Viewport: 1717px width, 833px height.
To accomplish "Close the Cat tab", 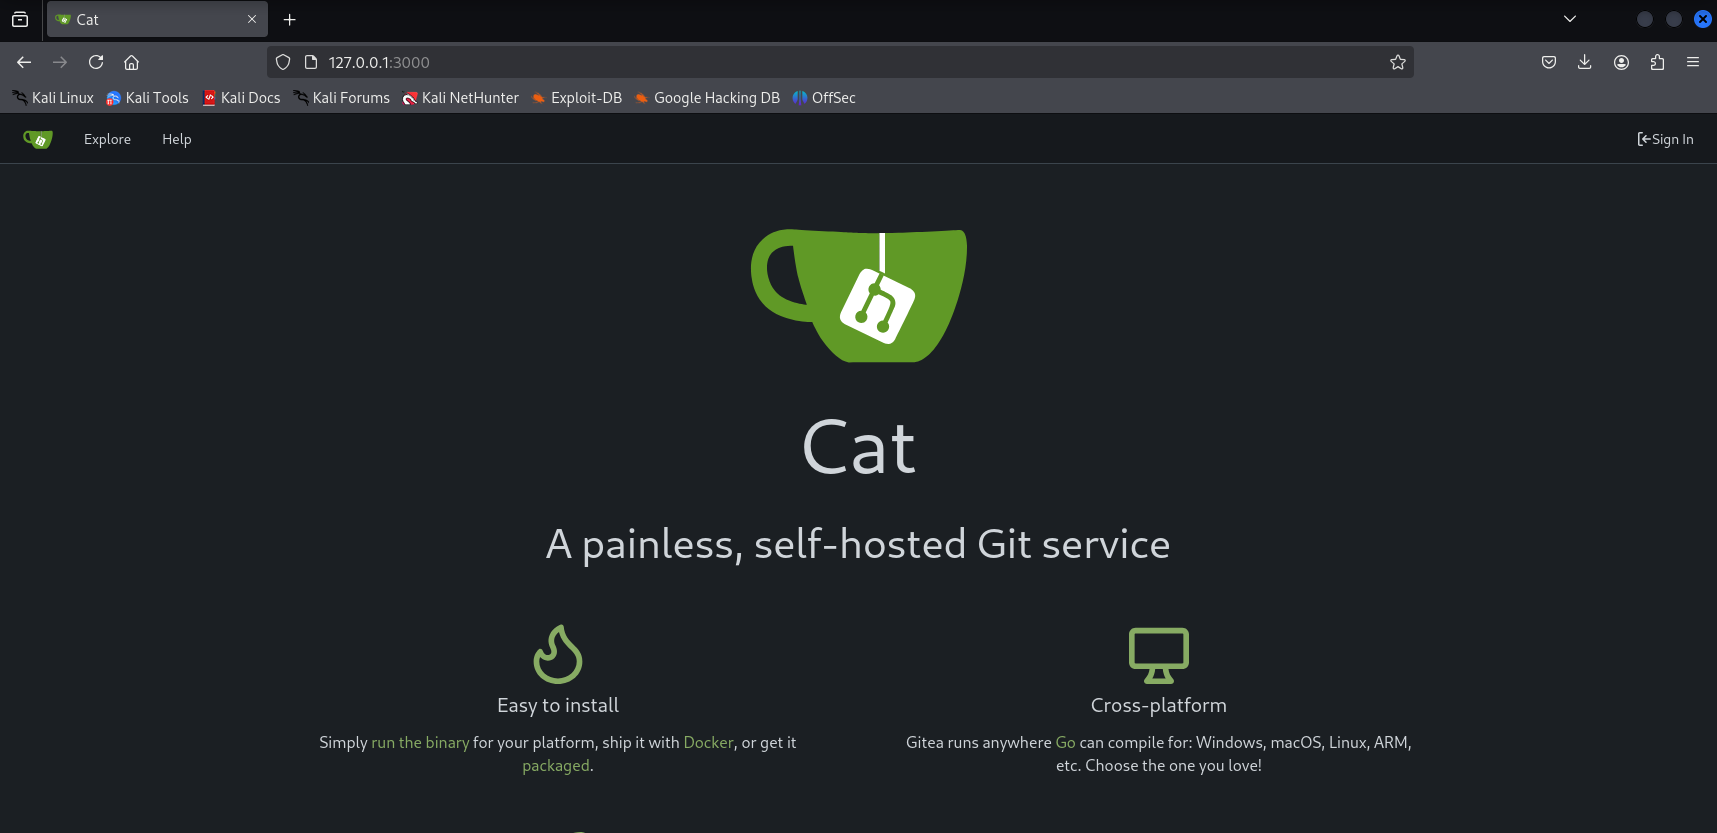I will point(252,19).
